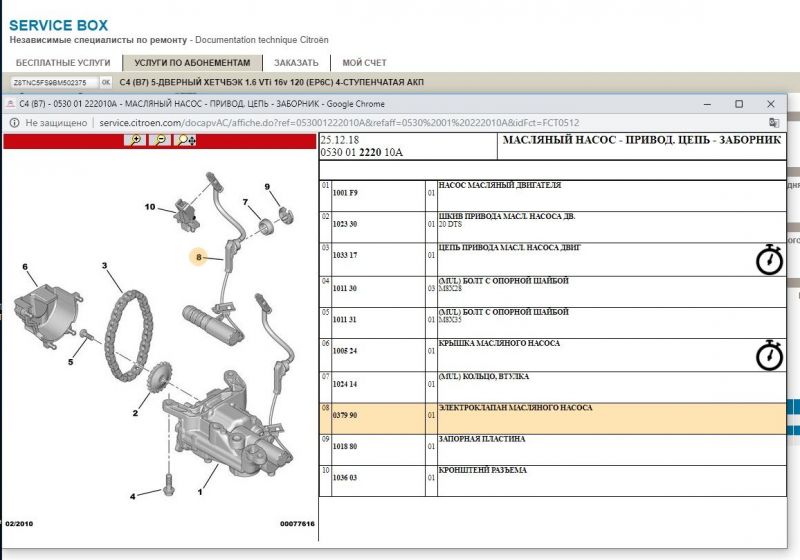Click stopwatch icon in row 03
The height and width of the screenshot is (560, 800).
coord(769,259)
